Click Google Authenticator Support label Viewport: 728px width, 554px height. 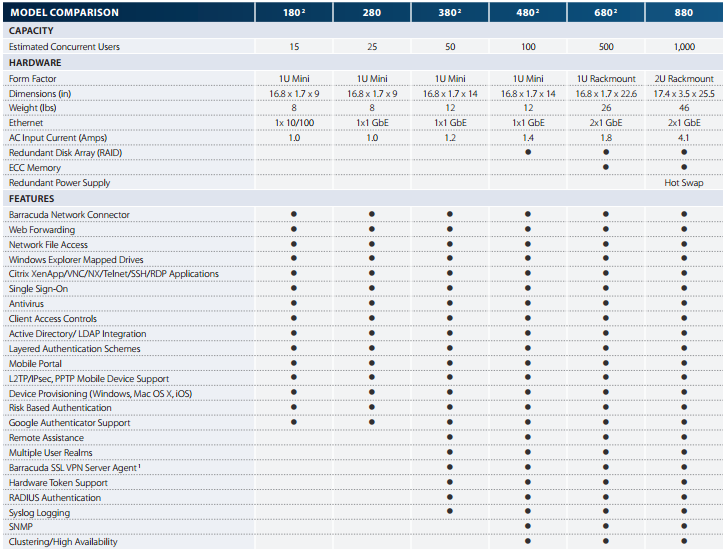pyautogui.click(x=70, y=423)
